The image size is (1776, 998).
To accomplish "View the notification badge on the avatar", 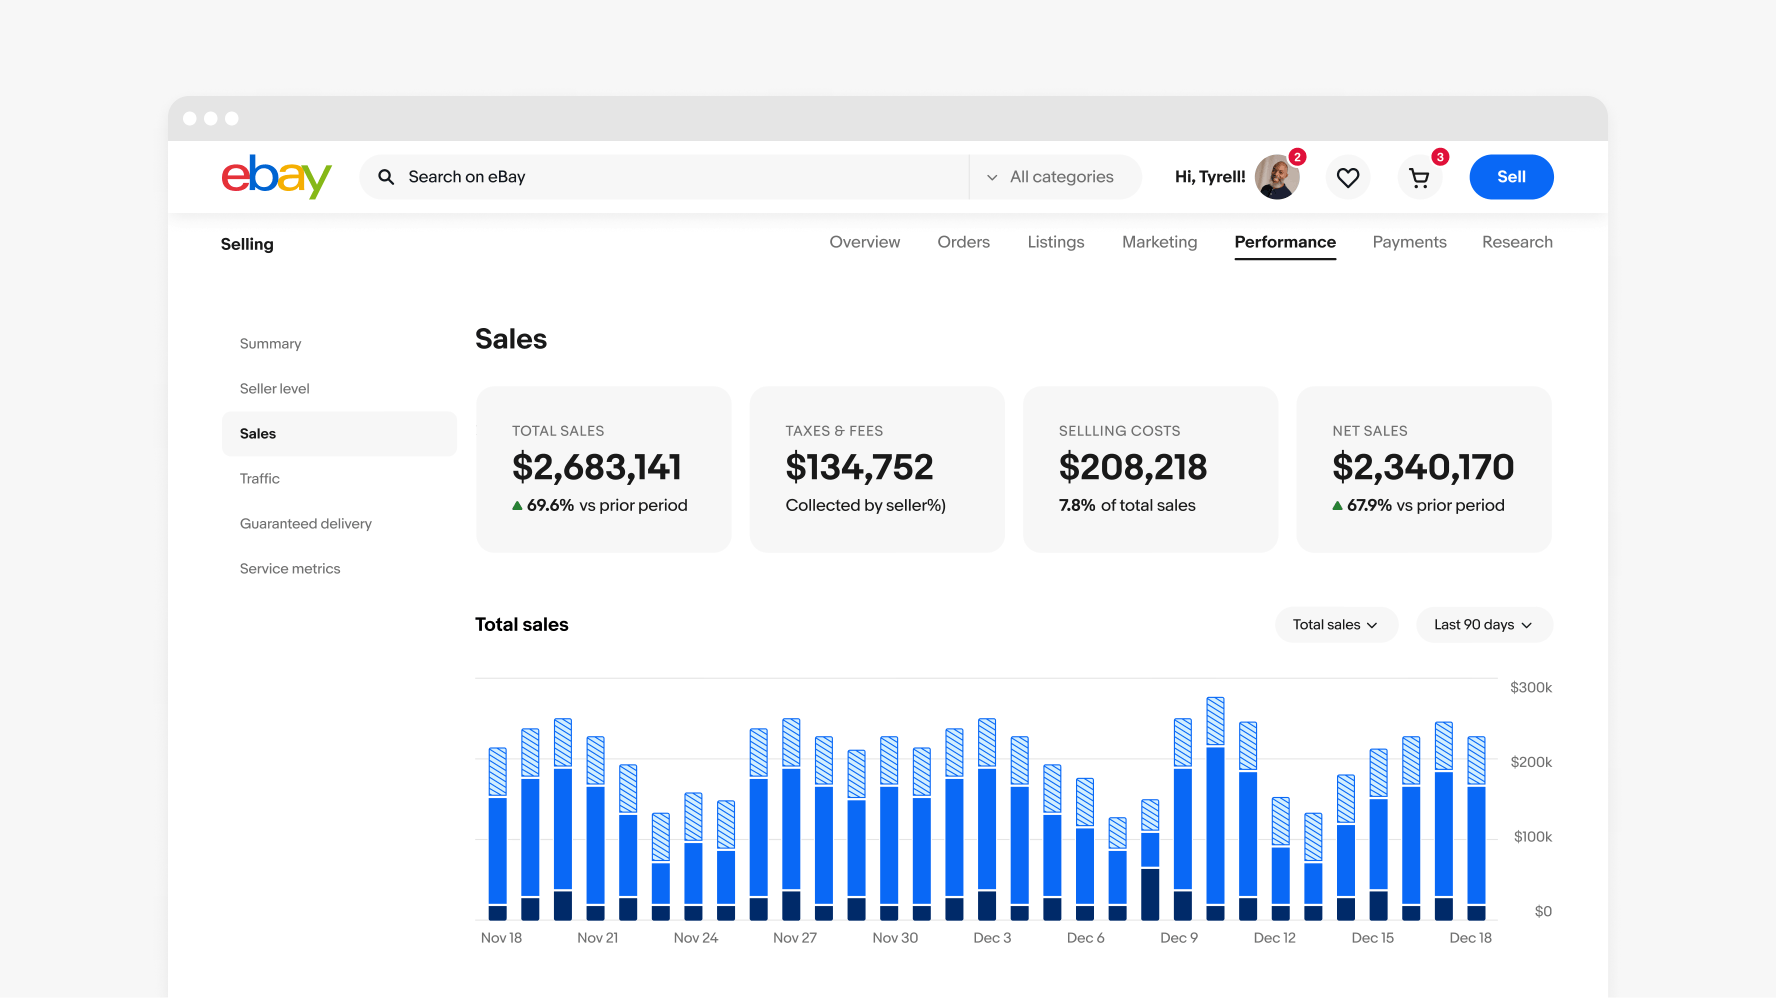I will (x=1297, y=157).
